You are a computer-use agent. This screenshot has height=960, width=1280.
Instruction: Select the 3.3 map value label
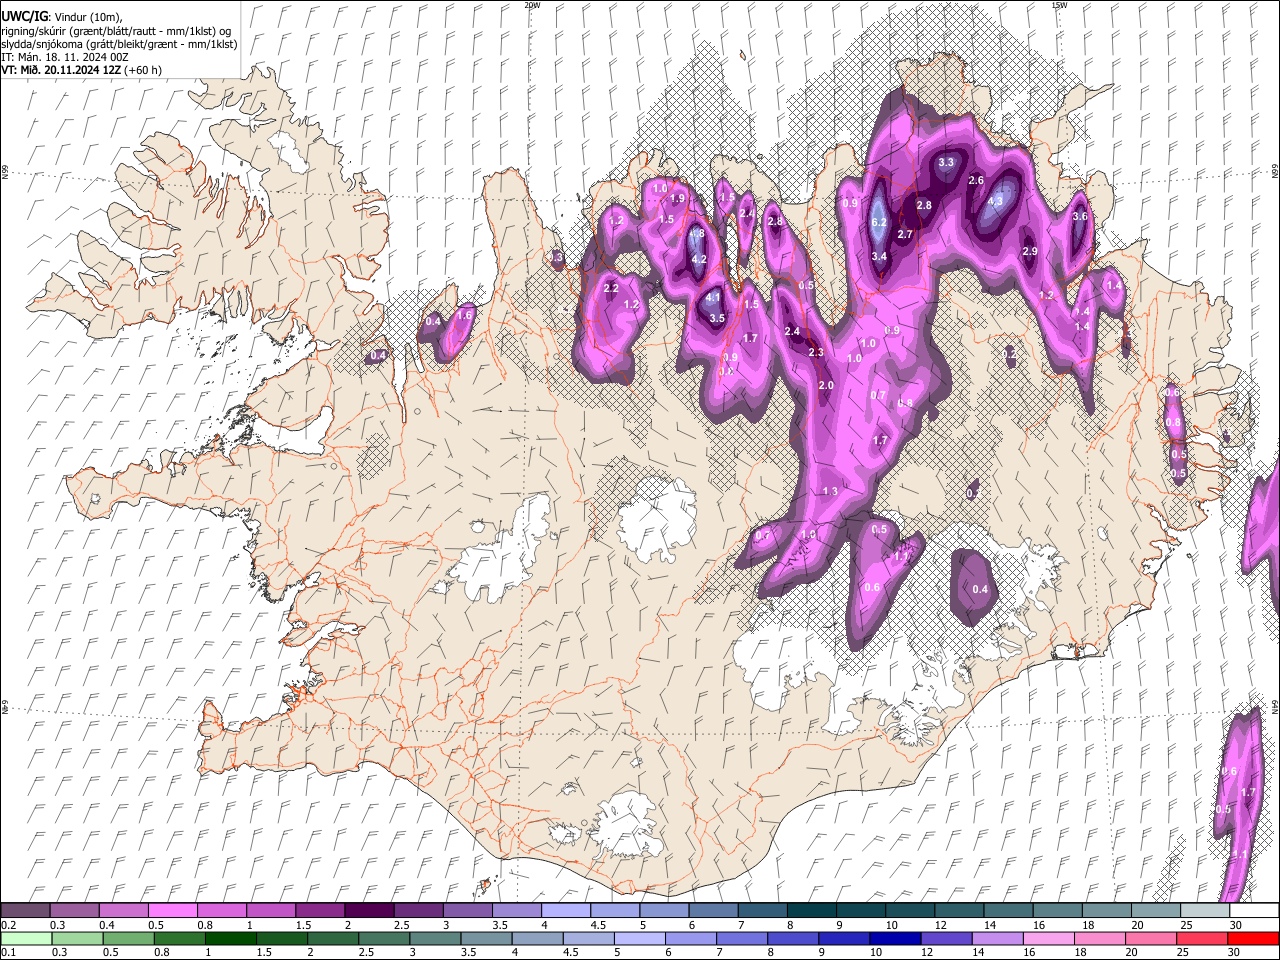pos(946,162)
